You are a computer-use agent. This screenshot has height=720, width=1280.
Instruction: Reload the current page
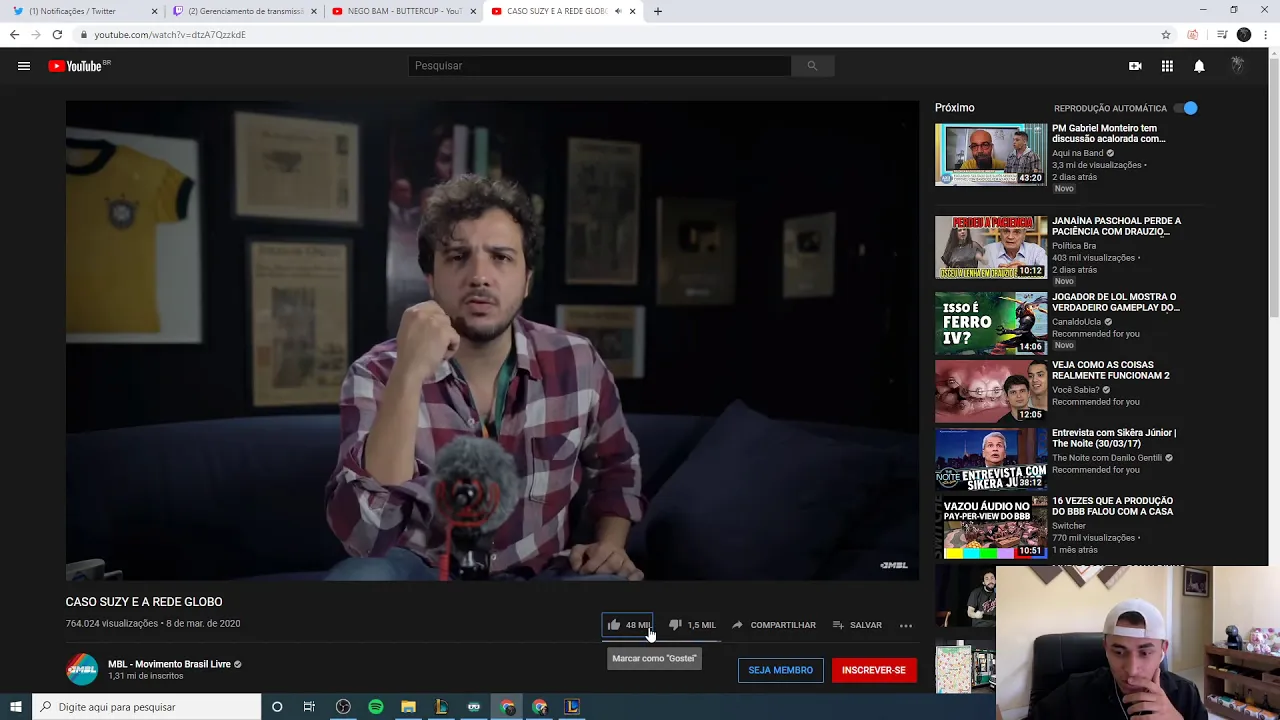(x=57, y=34)
